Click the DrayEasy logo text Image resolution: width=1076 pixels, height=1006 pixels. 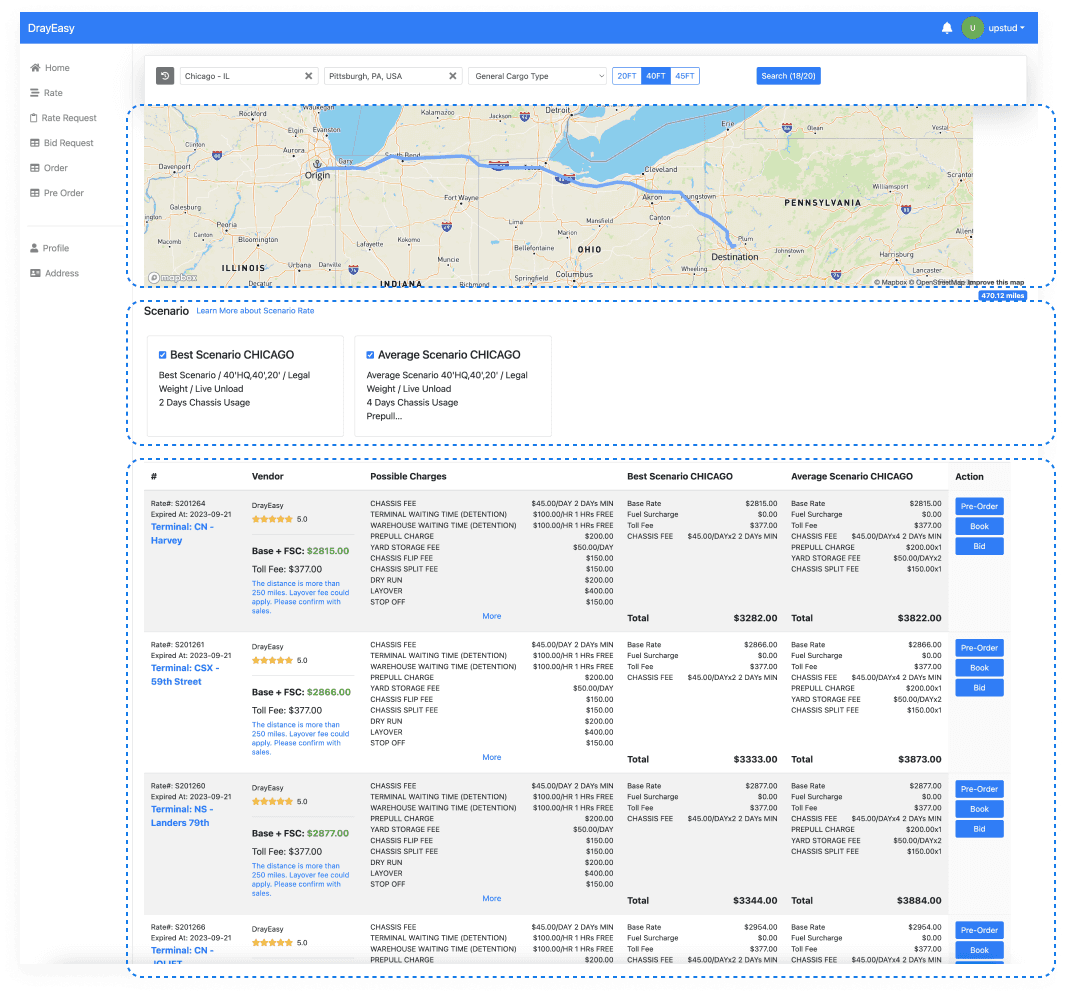pyautogui.click(x=51, y=28)
